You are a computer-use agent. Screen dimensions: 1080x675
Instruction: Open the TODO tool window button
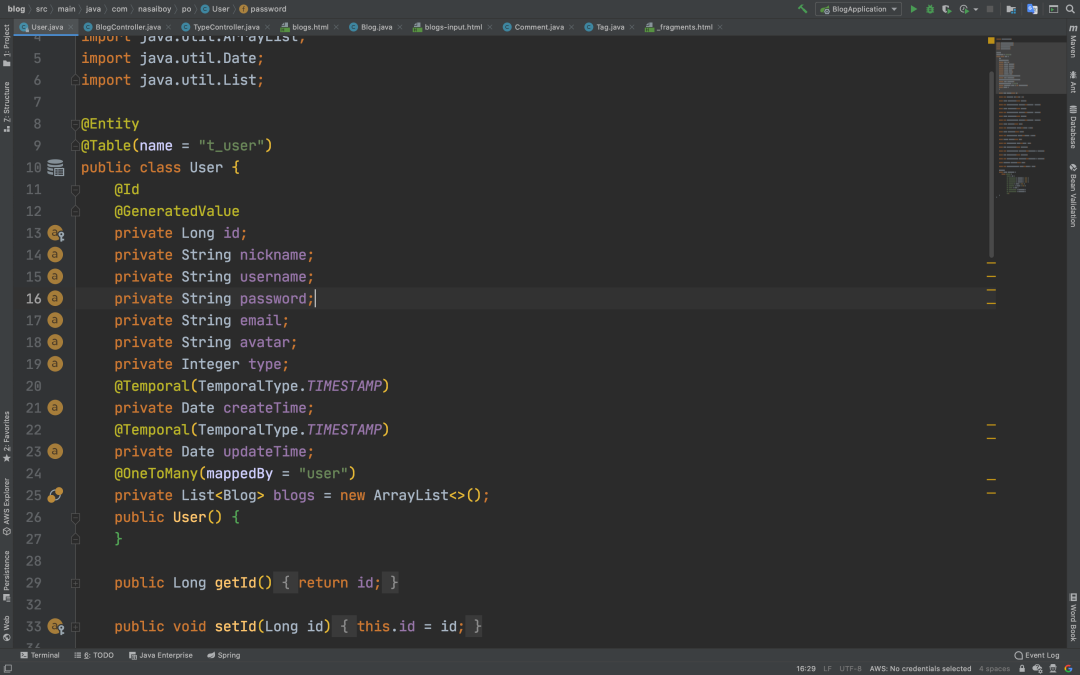(x=93, y=655)
